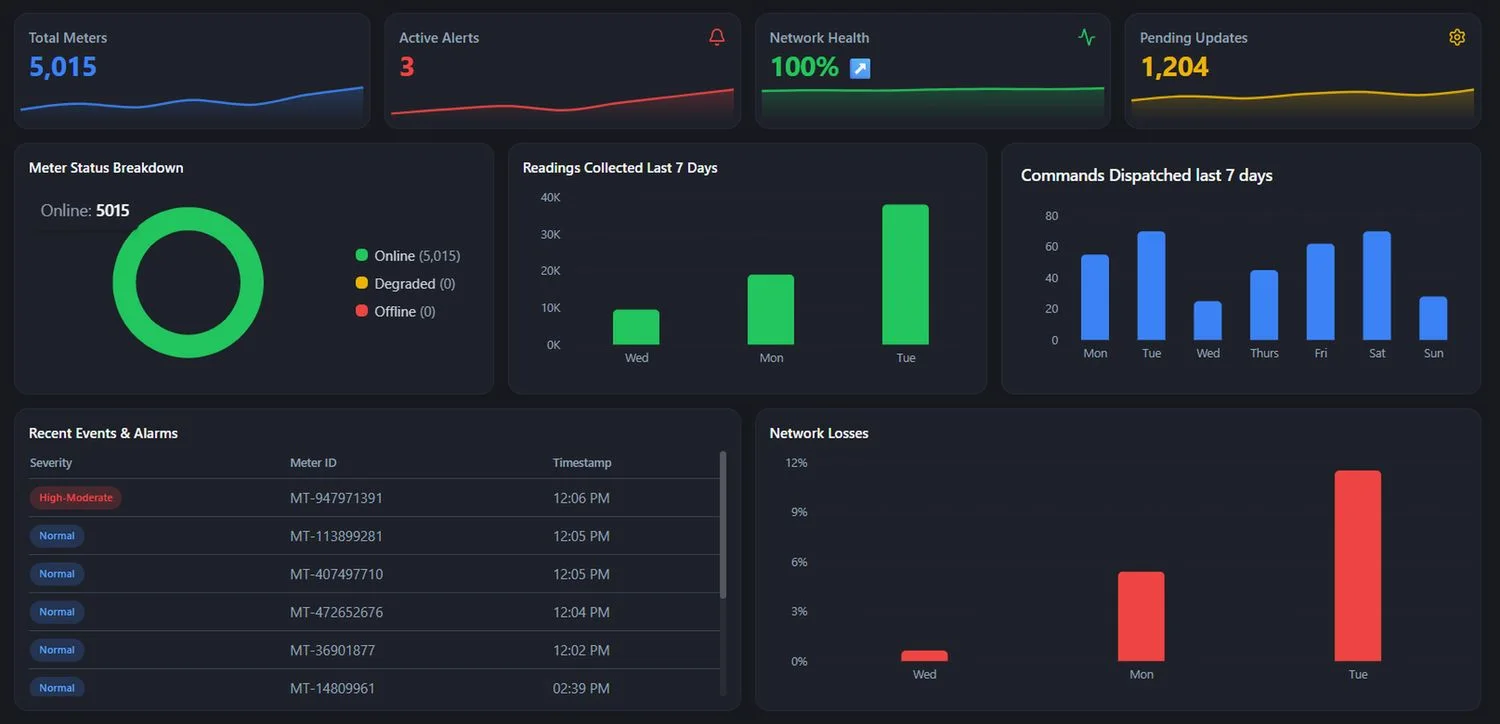Click the Active Alerts bell icon
The image size is (1500, 724).
pos(717,37)
